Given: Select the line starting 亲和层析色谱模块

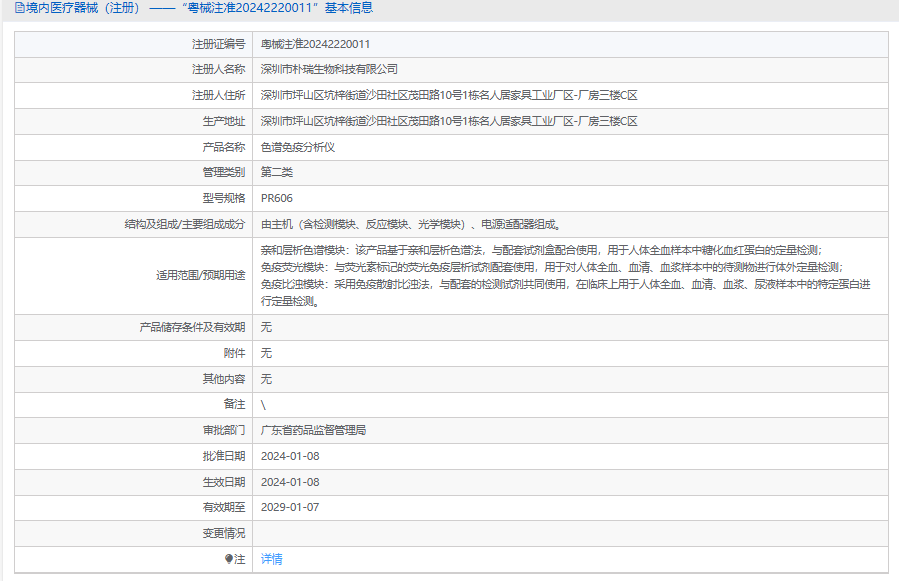Looking at the screenshot, I should (542, 250).
